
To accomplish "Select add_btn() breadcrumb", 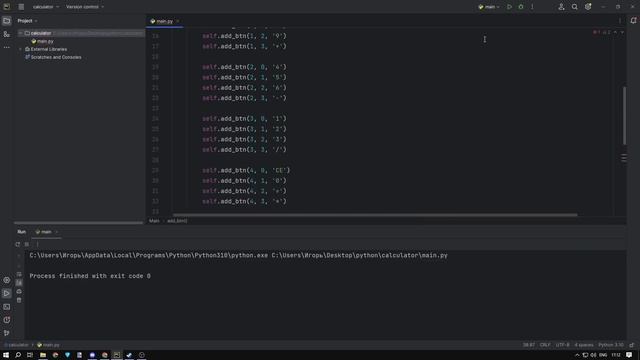I will pyautogui.click(x=177, y=221).
